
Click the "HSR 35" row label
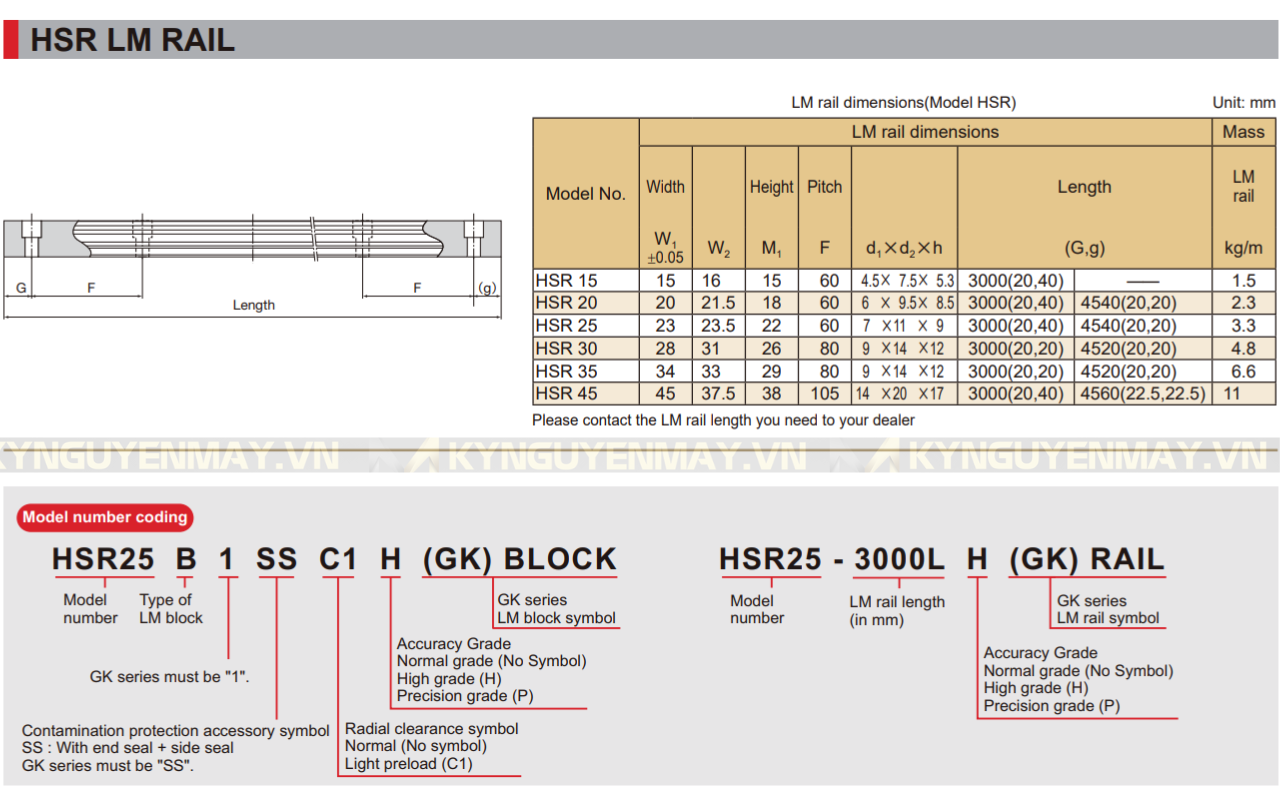(566, 371)
